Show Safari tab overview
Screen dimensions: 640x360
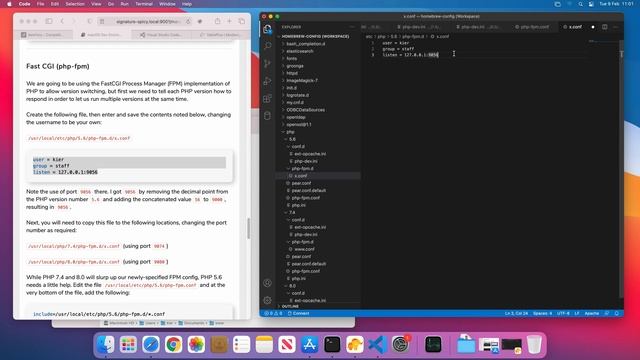(242, 21)
